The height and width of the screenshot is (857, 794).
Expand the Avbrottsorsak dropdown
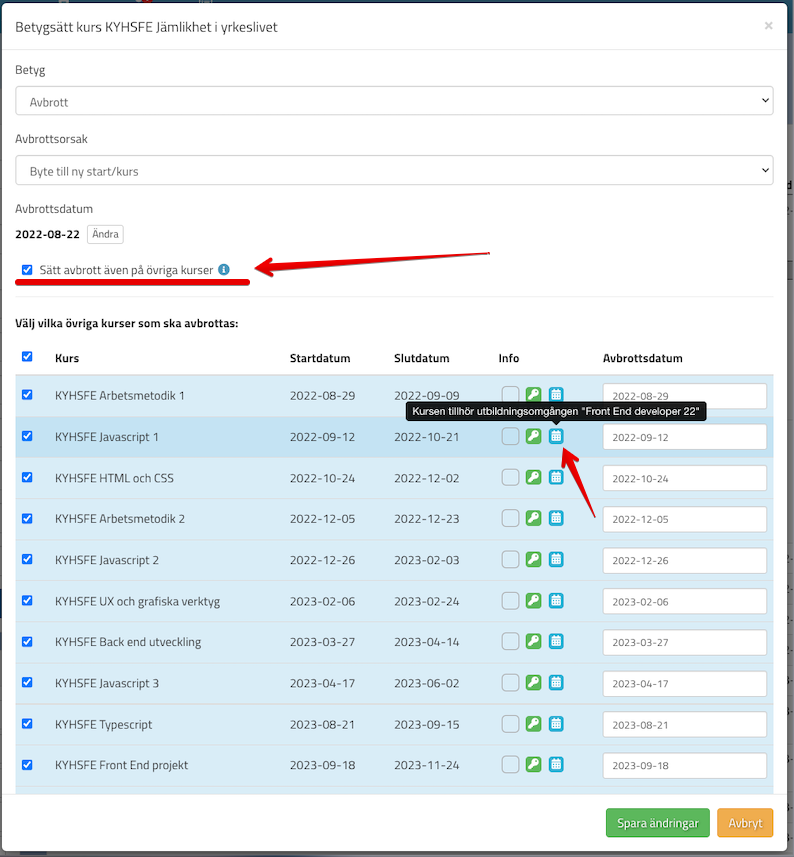pyautogui.click(x=394, y=171)
